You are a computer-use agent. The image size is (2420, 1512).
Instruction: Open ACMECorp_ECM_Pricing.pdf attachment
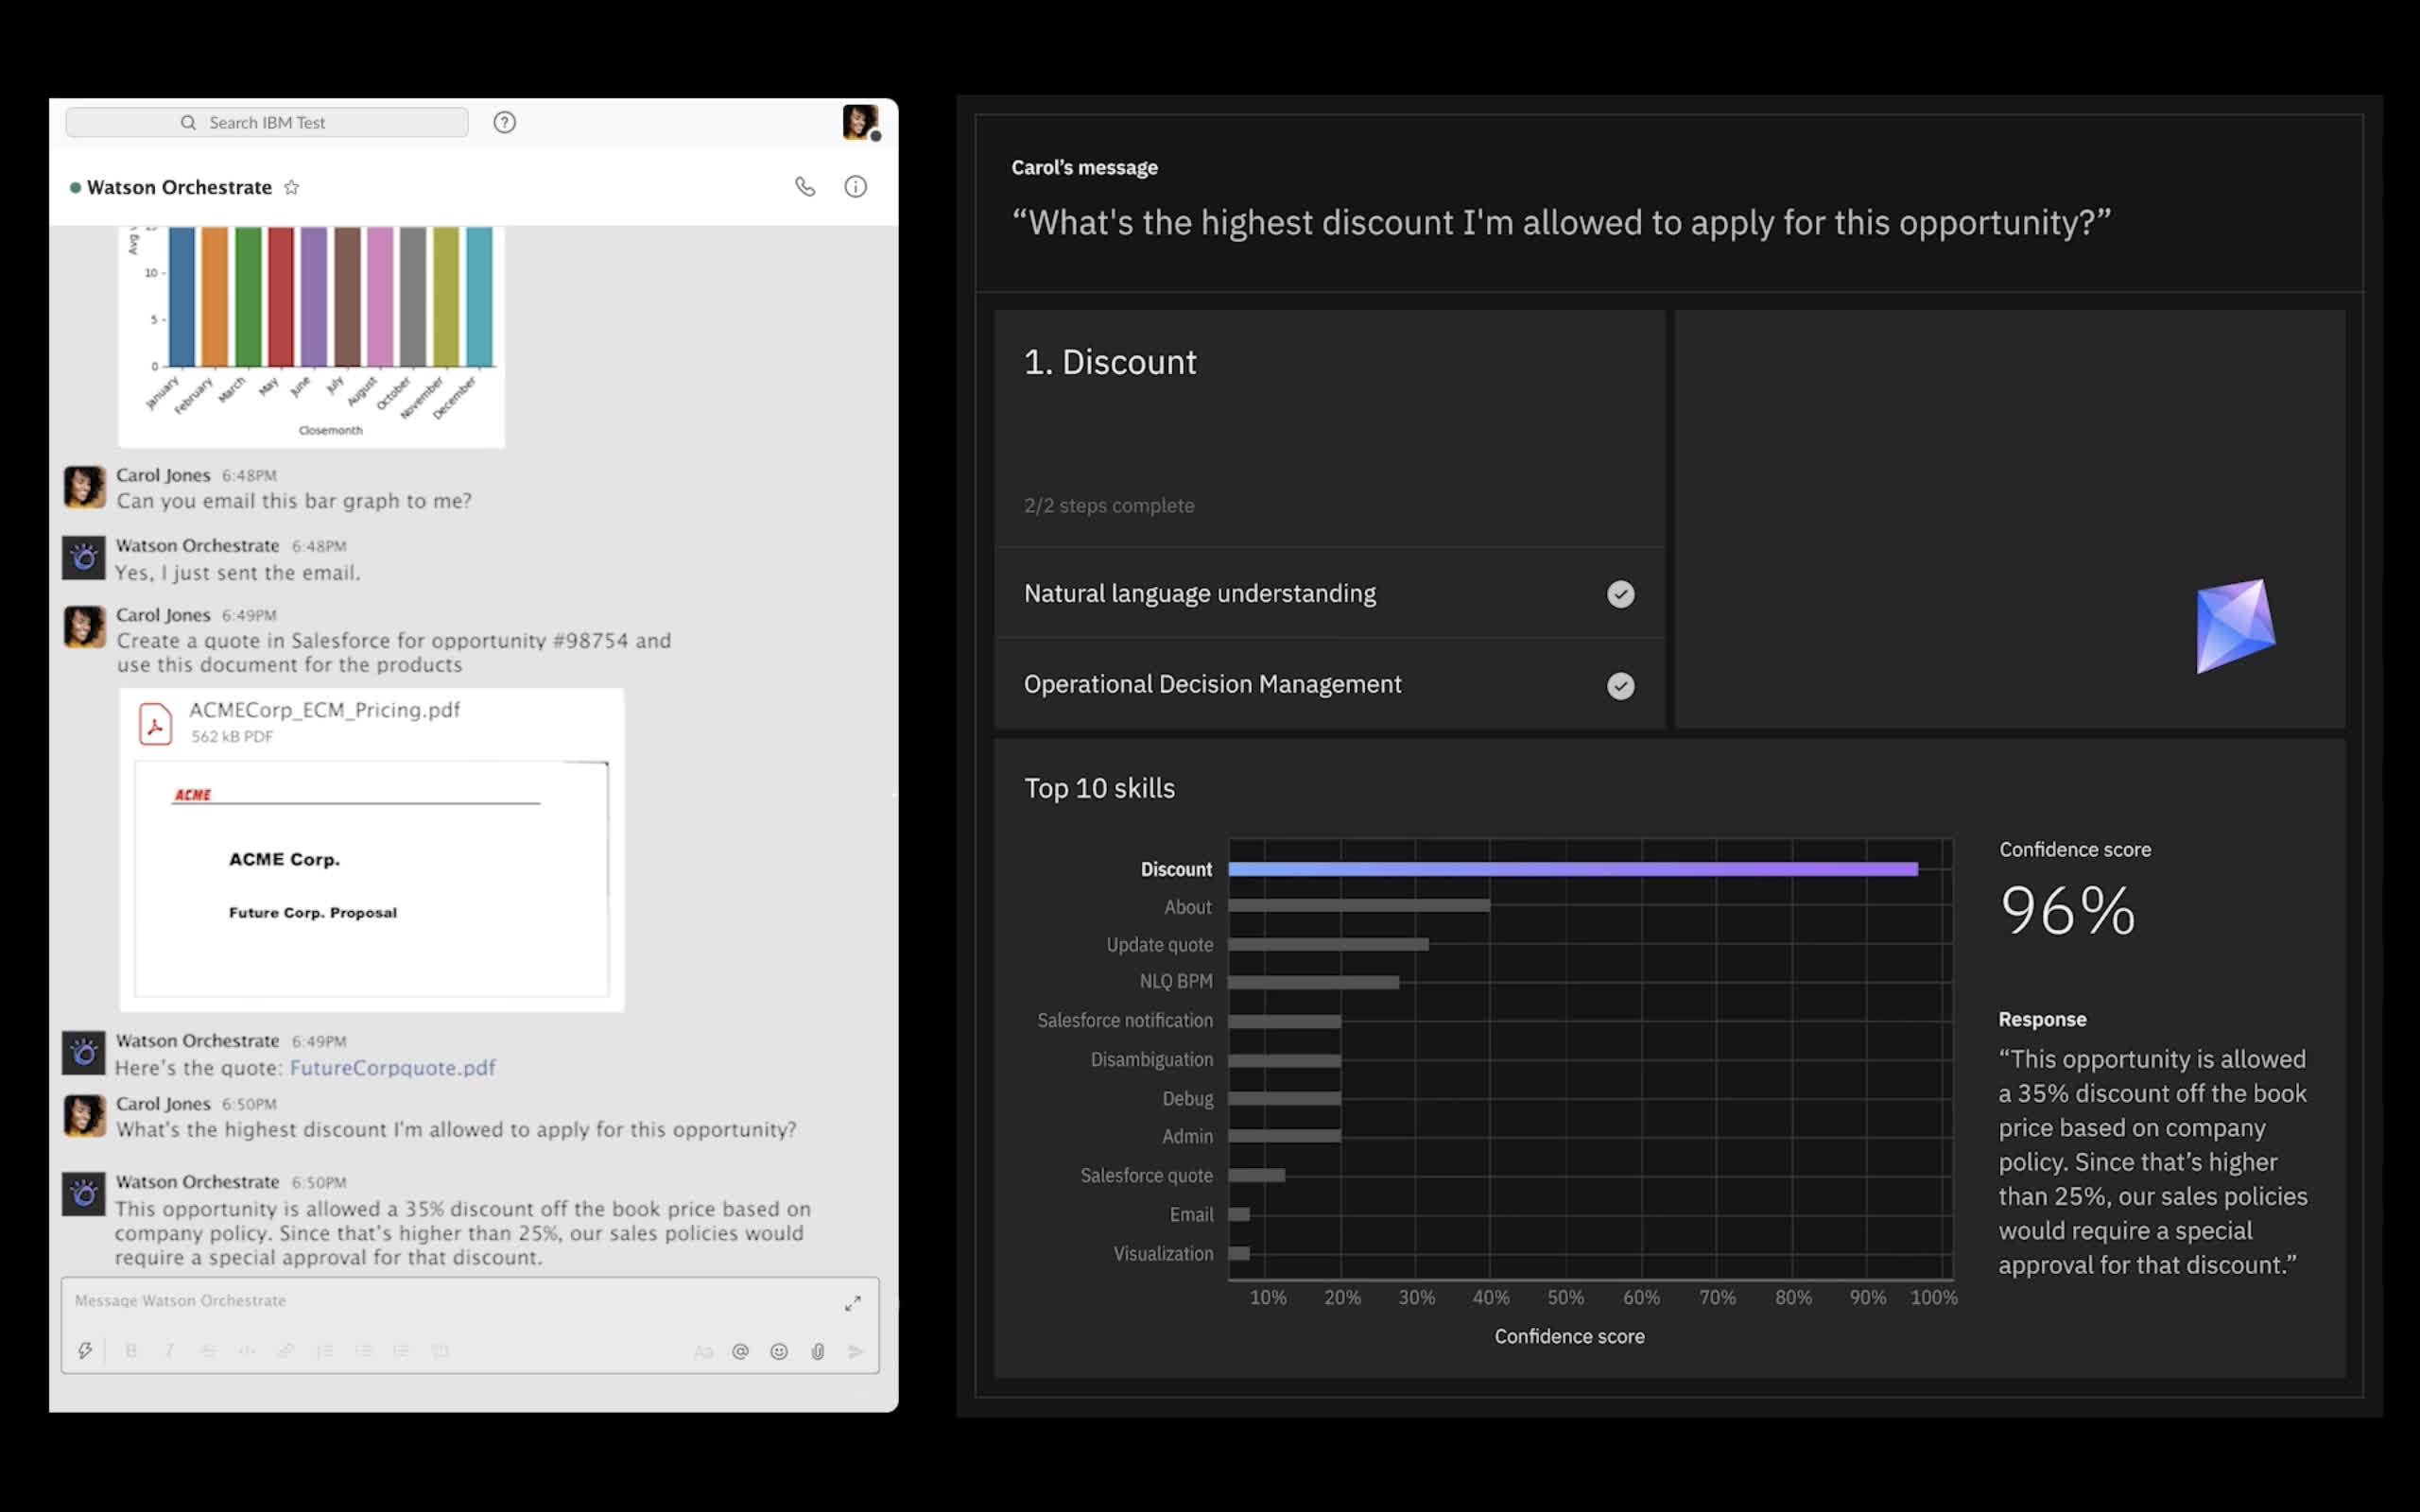click(324, 710)
